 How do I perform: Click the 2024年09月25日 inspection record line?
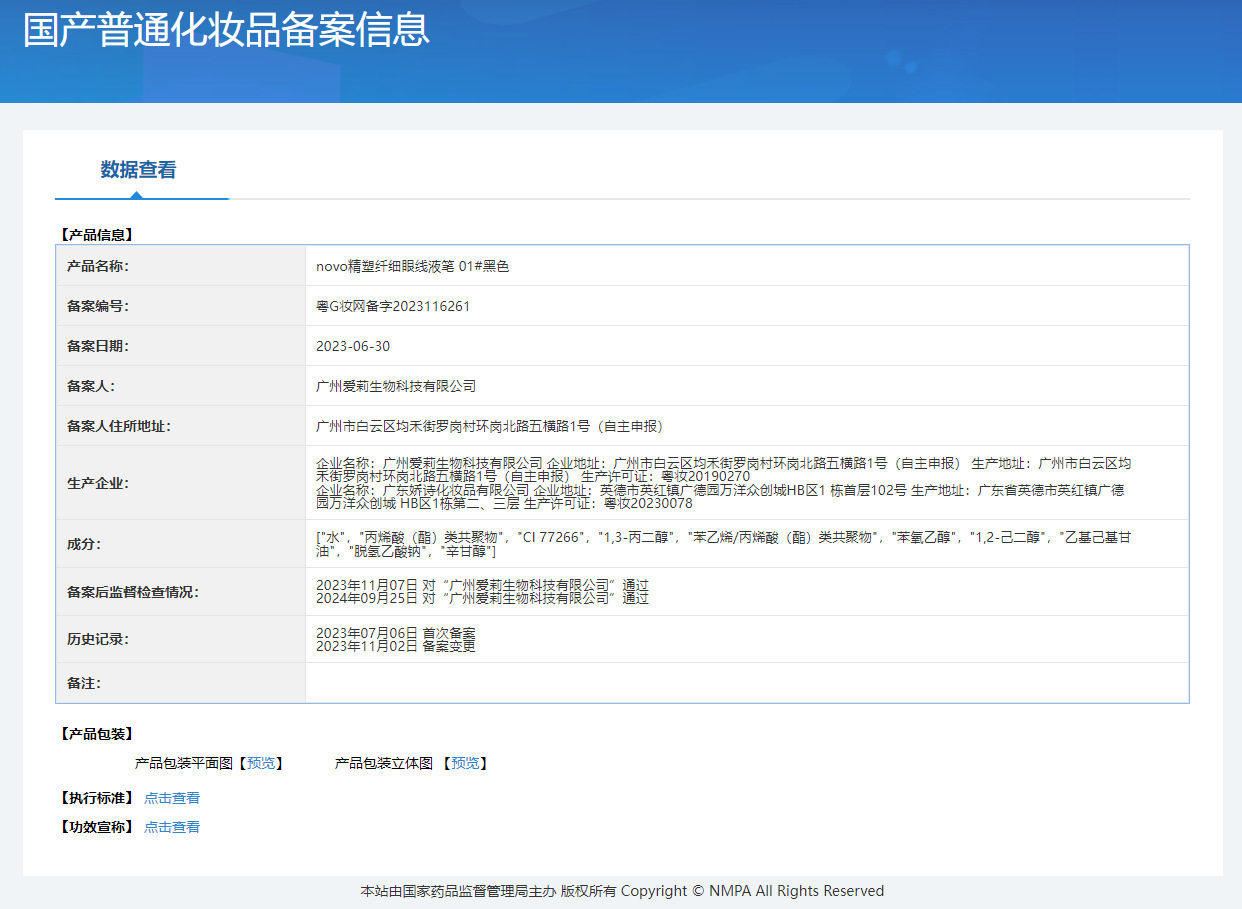tap(482, 598)
